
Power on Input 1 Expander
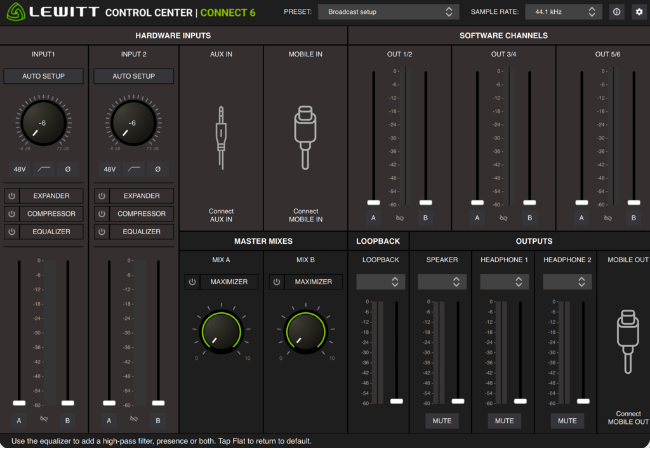tap(12, 196)
